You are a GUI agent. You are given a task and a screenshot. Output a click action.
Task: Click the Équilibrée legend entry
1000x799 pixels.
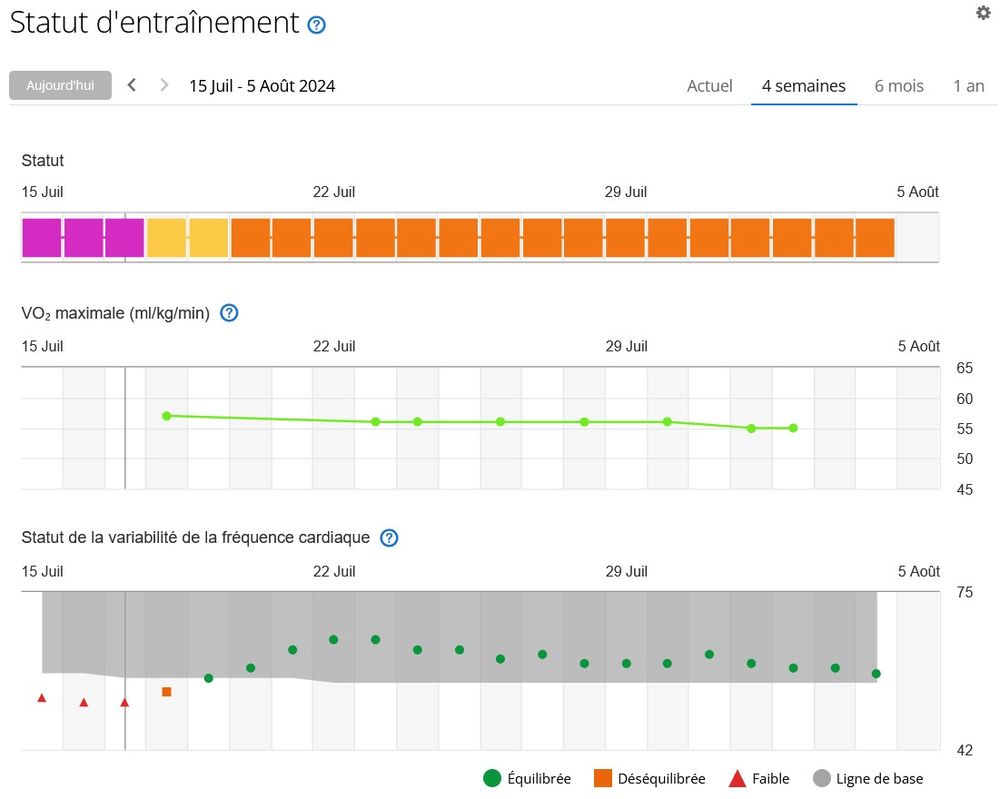pos(527,778)
